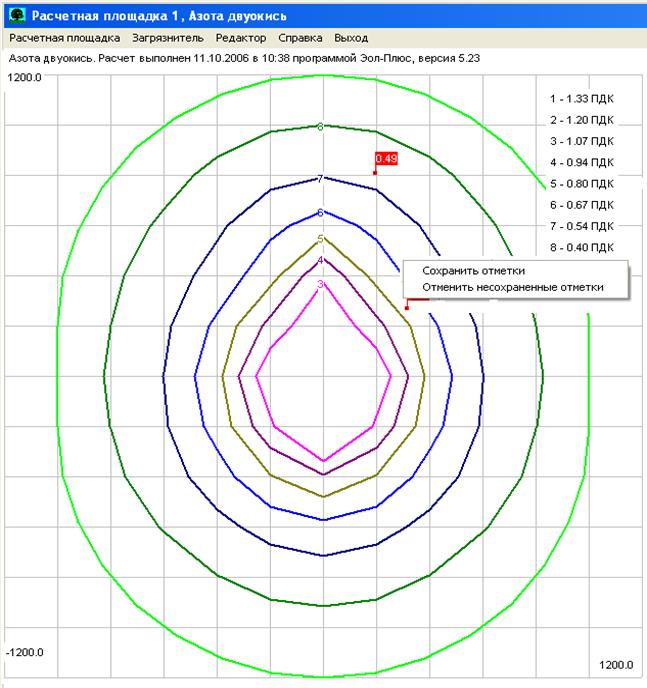Screen dimensions: 647x688
Task: Click contour label 3 on magenta isoline
Action: click(x=320, y=284)
